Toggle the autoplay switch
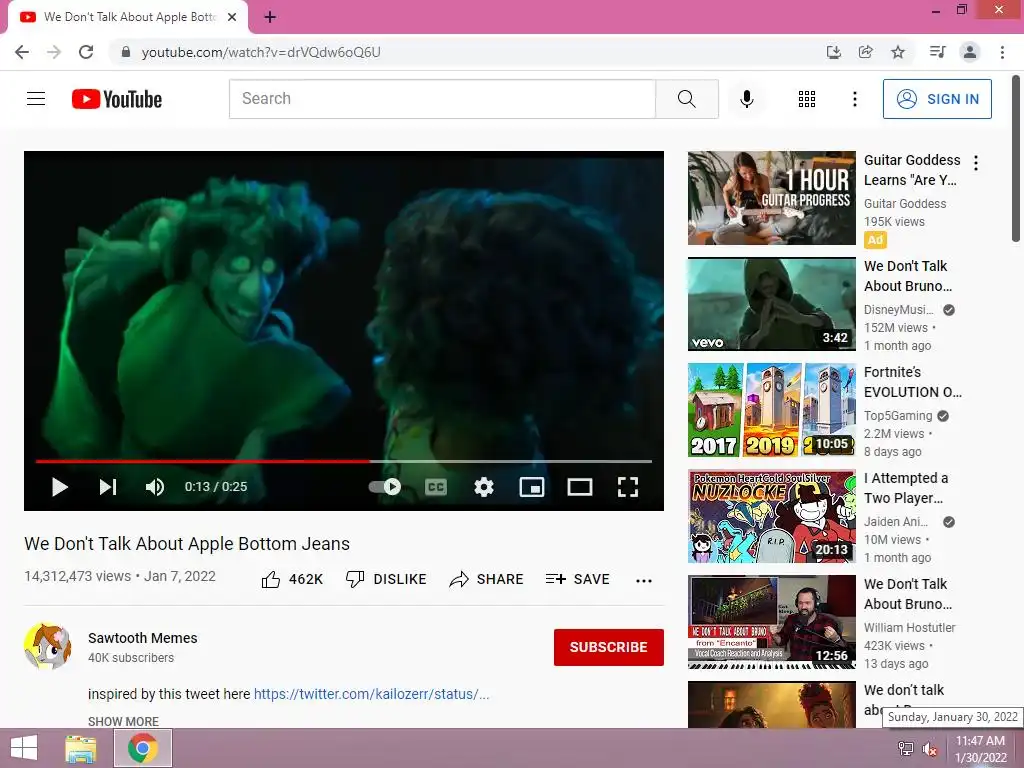 pos(385,487)
